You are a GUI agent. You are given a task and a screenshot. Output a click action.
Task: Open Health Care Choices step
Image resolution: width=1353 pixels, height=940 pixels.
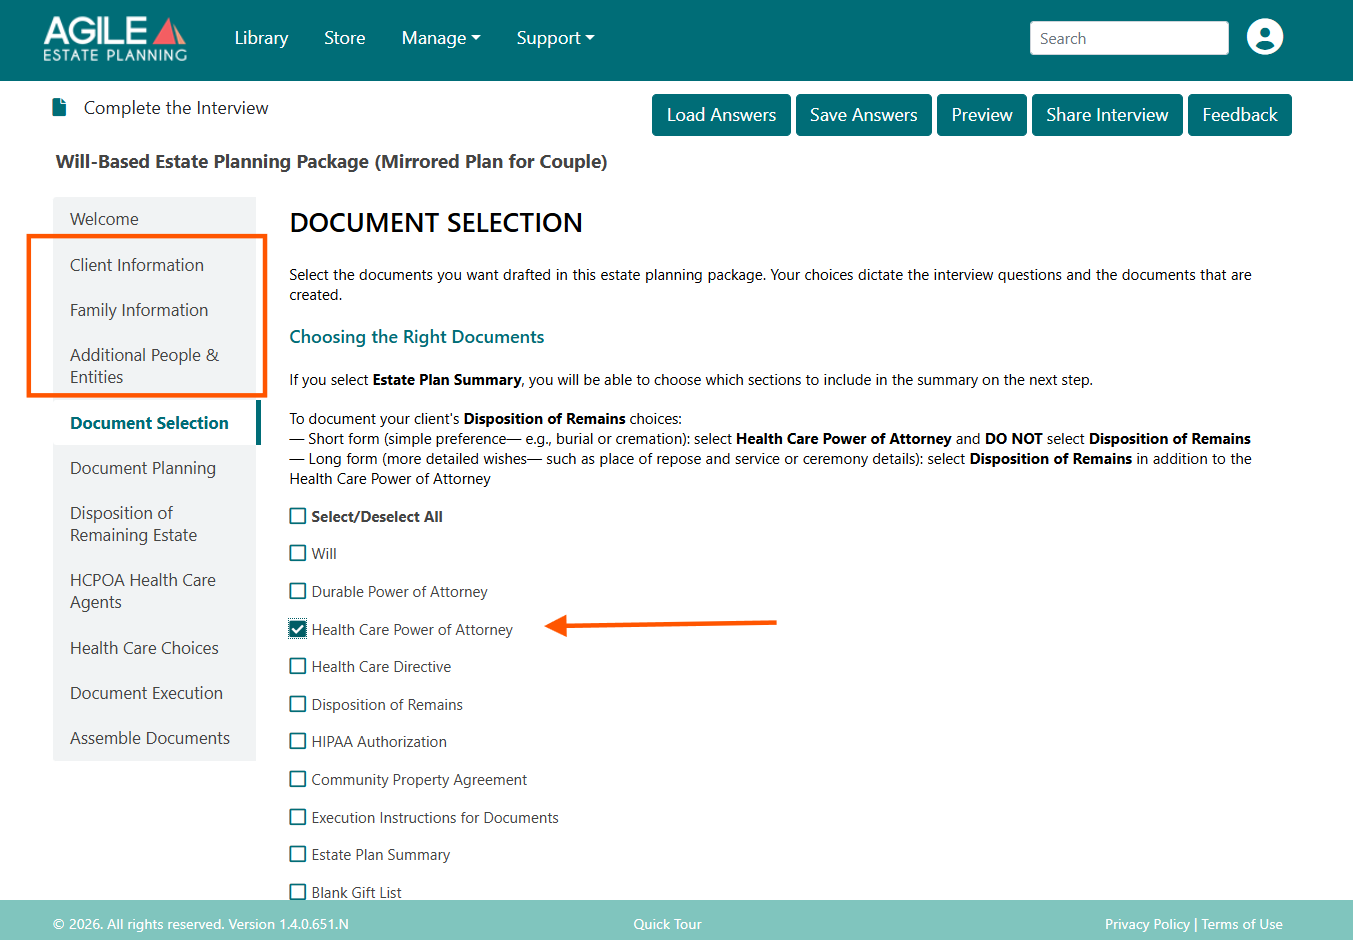(154, 648)
